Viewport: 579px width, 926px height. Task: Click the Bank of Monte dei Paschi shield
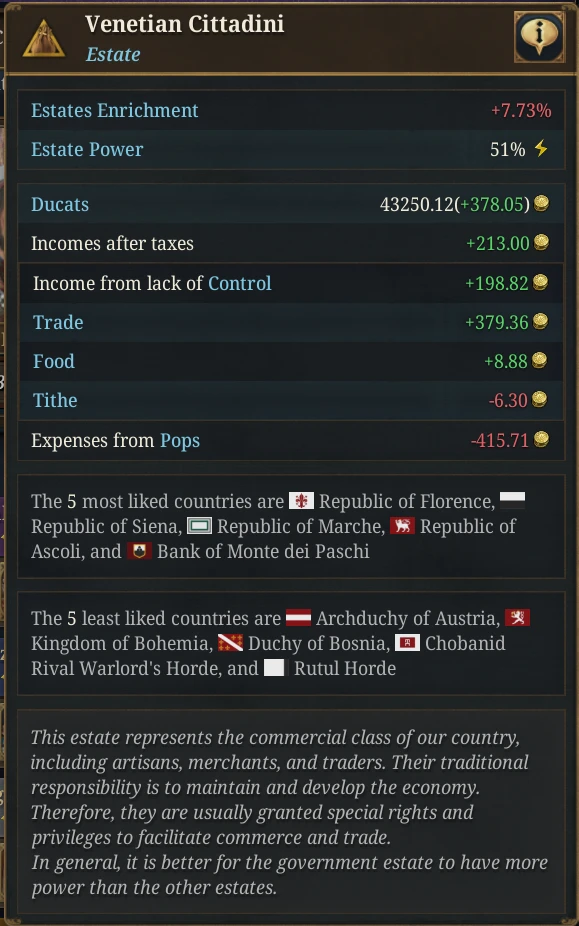click(139, 550)
